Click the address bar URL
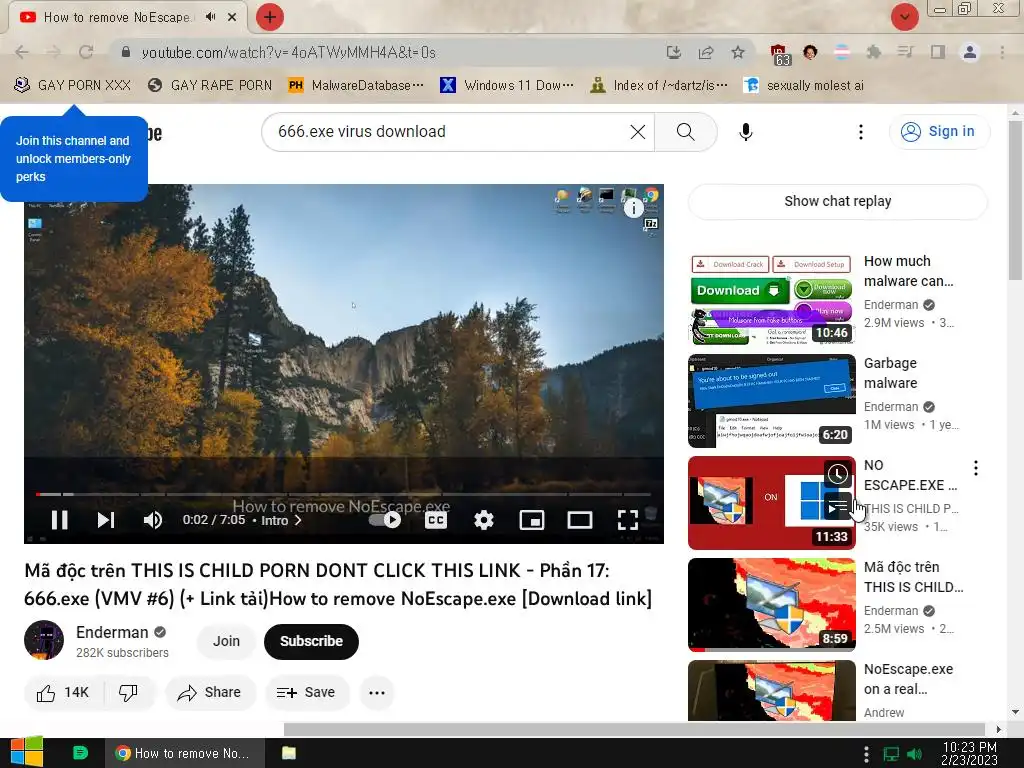Image resolution: width=1024 pixels, height=768 pixels. pyautogui.click(x=289, y=52)
